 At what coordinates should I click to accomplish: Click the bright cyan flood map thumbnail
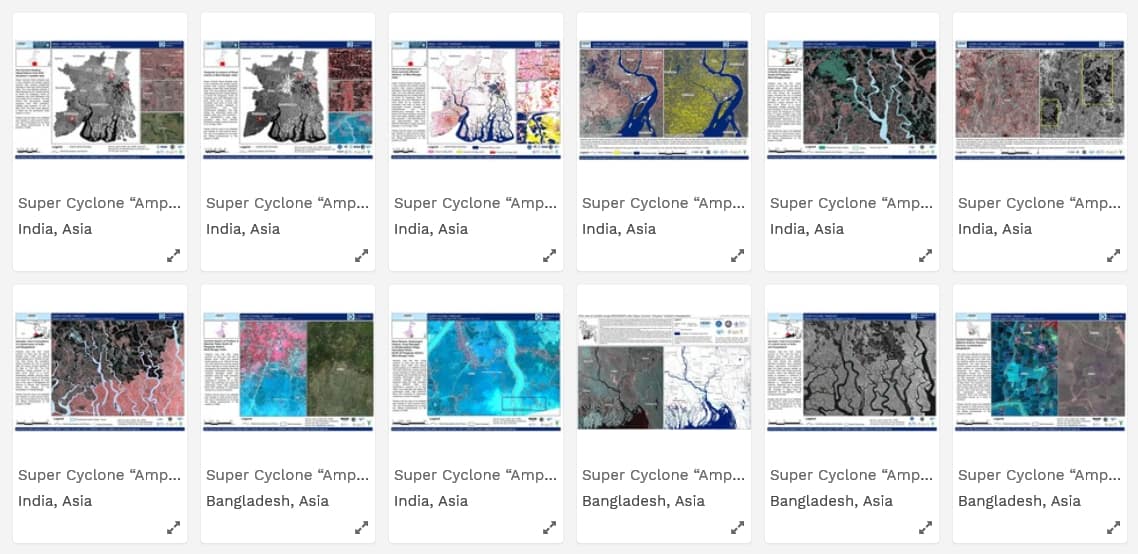[476, 372]
